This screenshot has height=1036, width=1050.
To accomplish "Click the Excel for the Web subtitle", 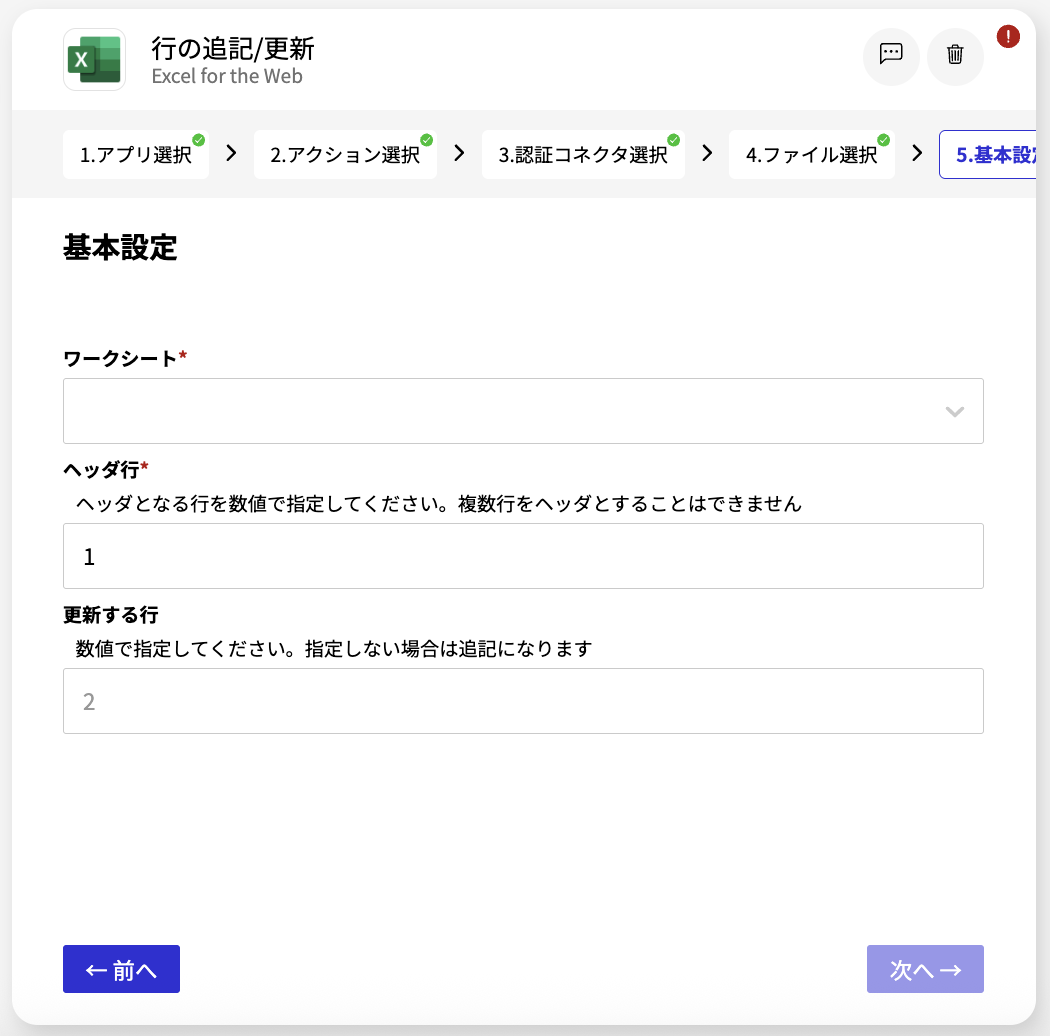I will coord(227,76).
